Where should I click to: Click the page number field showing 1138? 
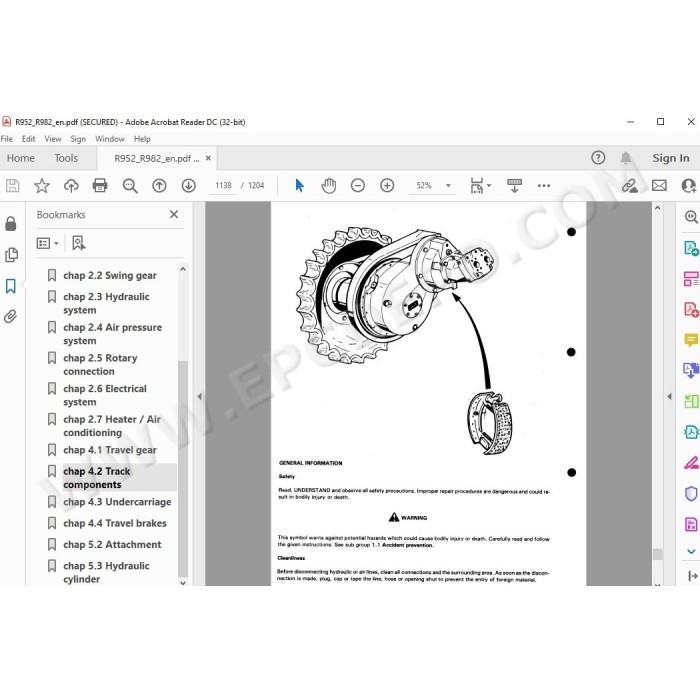(x=223, y=185)
